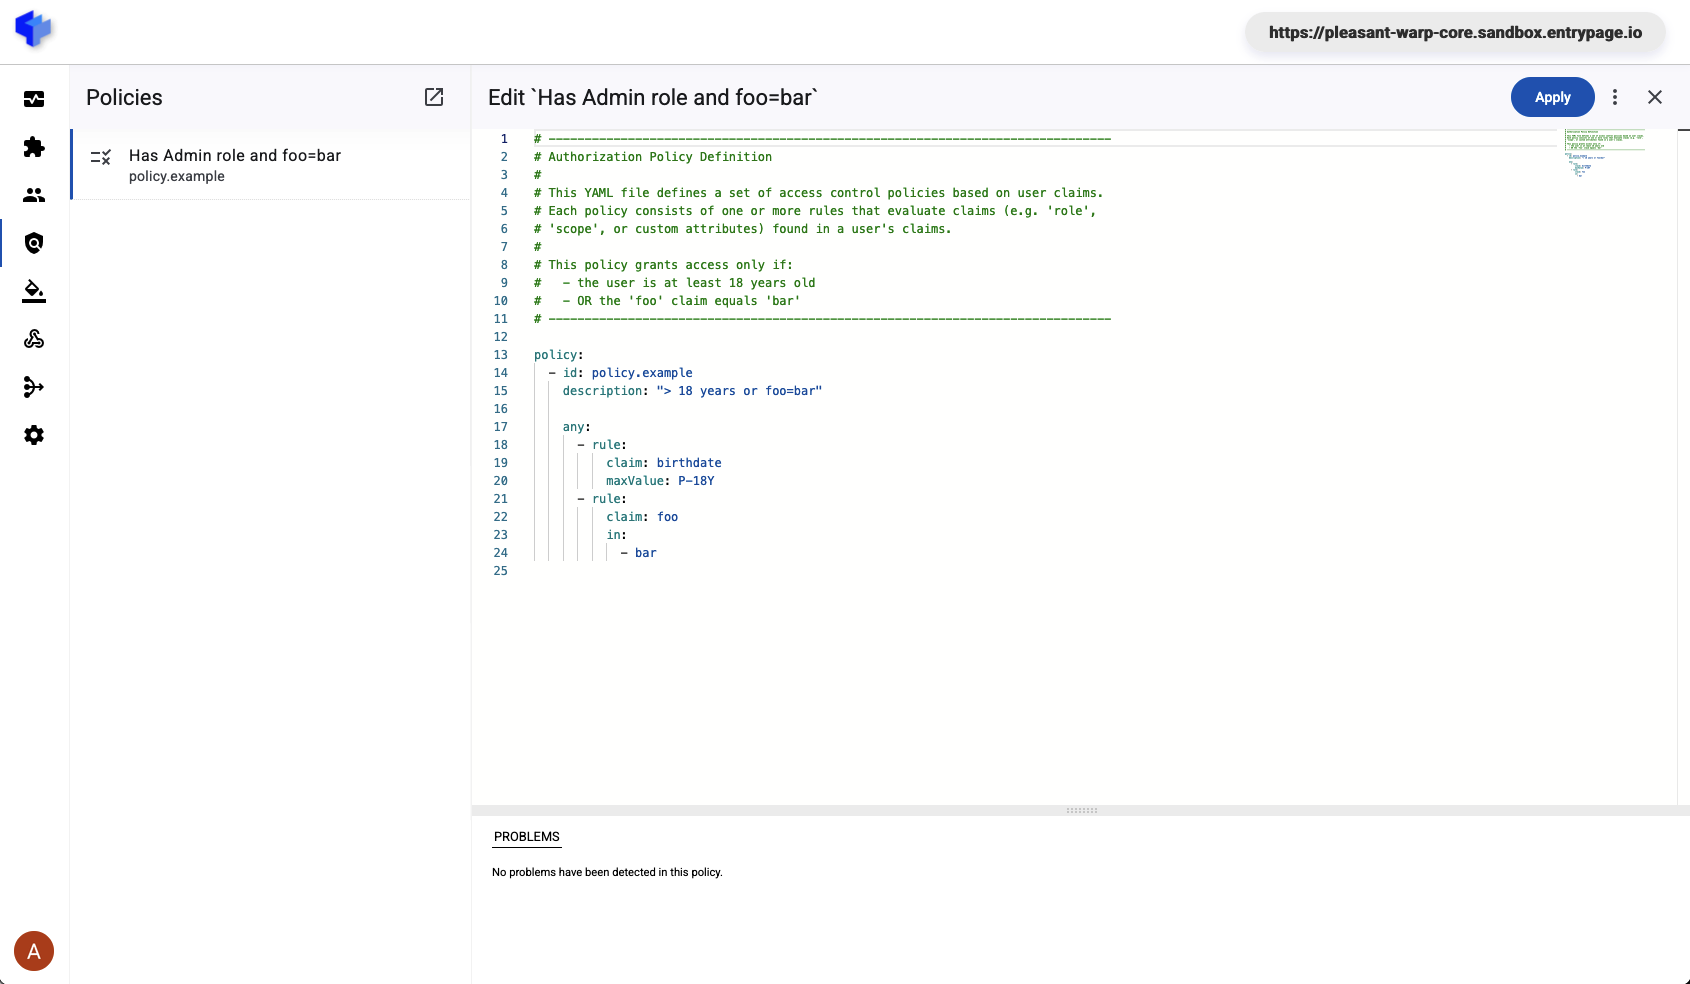This screenshot has width=1690, height=984.
Task: Open the extensions puzzle-piece sidebar icon
Action: (x=34, y=147)
